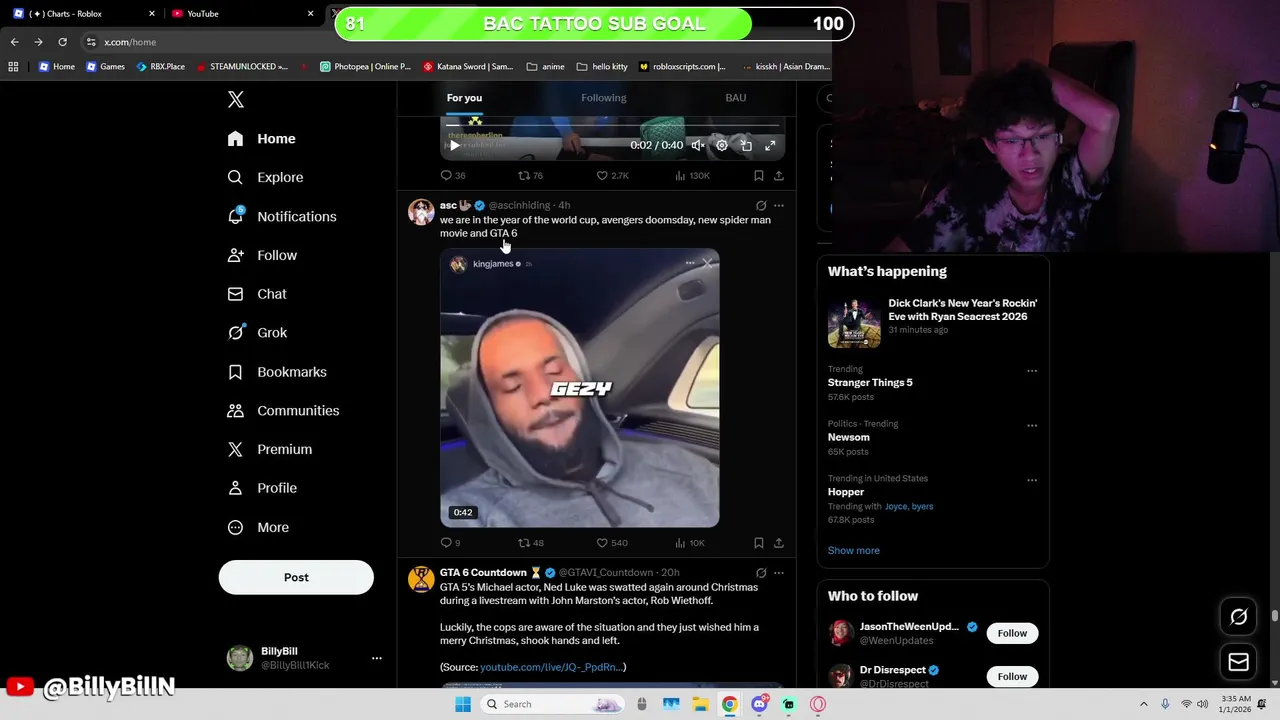The width and height of the screenshot is (1280, 720).
Task: Open @ascinhiding handle link
Action: point(519,205)
